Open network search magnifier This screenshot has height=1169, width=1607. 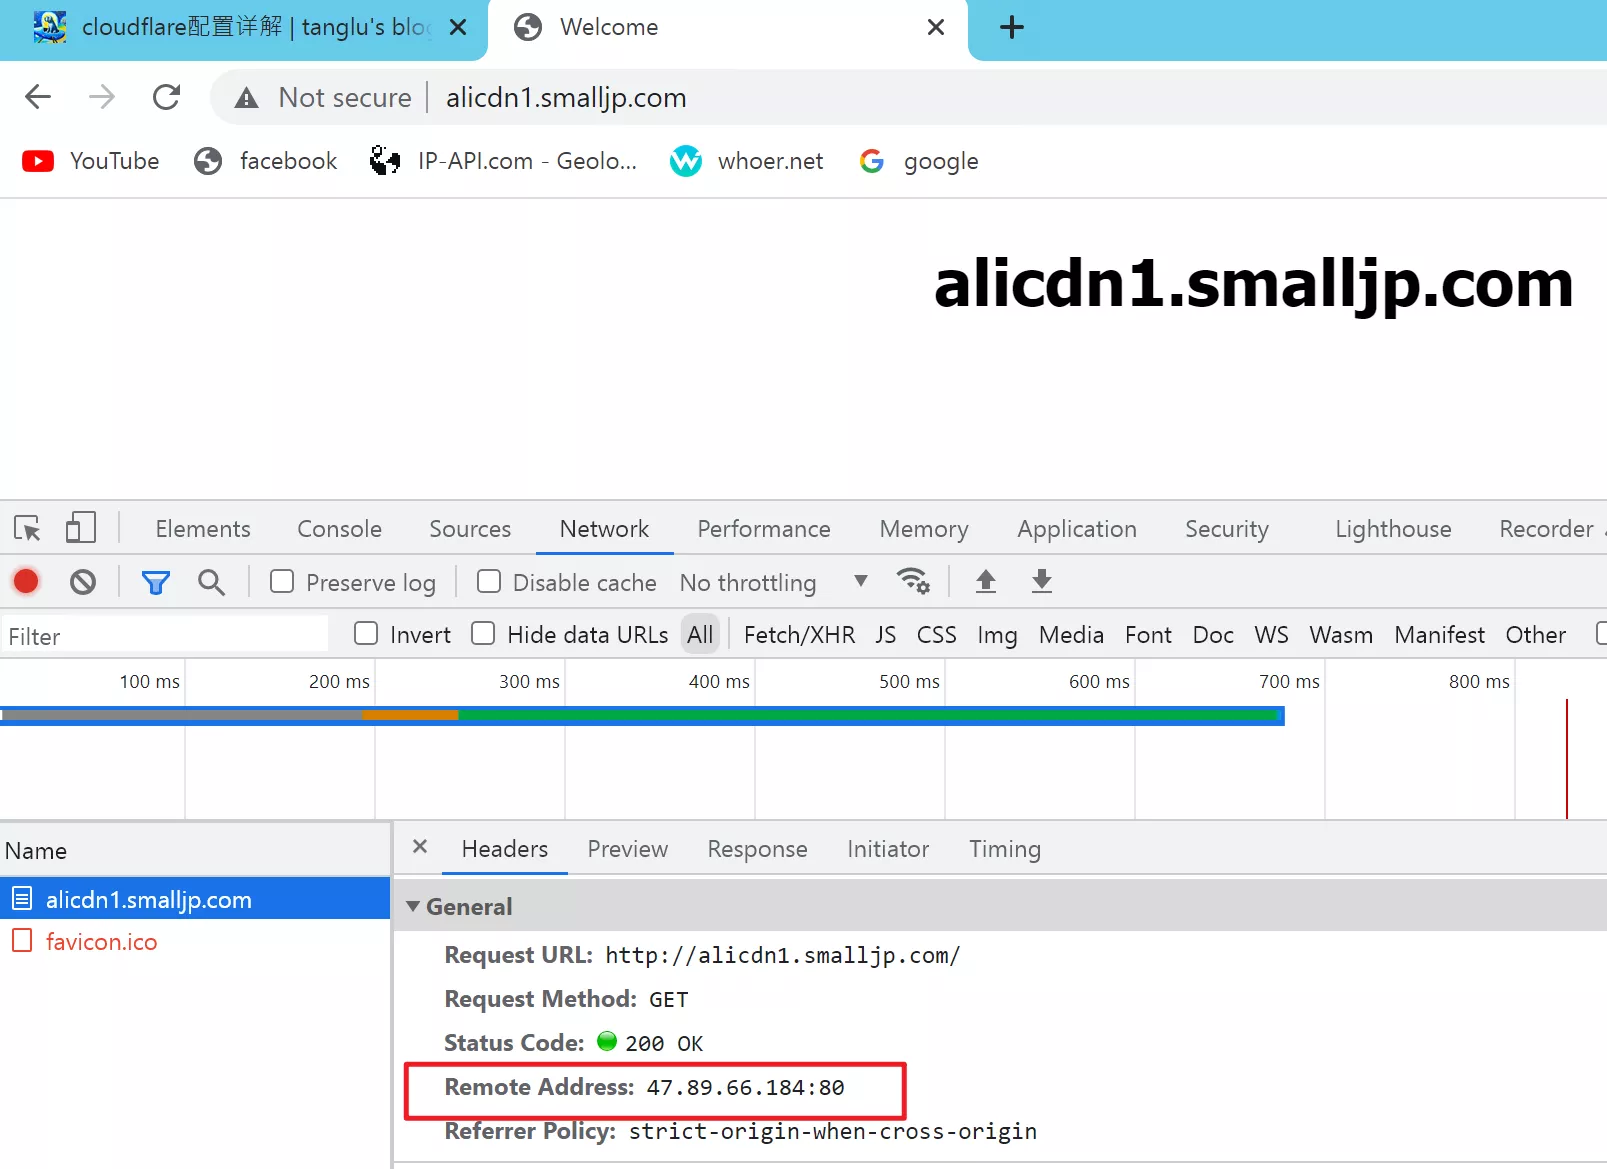pyautogui.click(x=211, y=582)
